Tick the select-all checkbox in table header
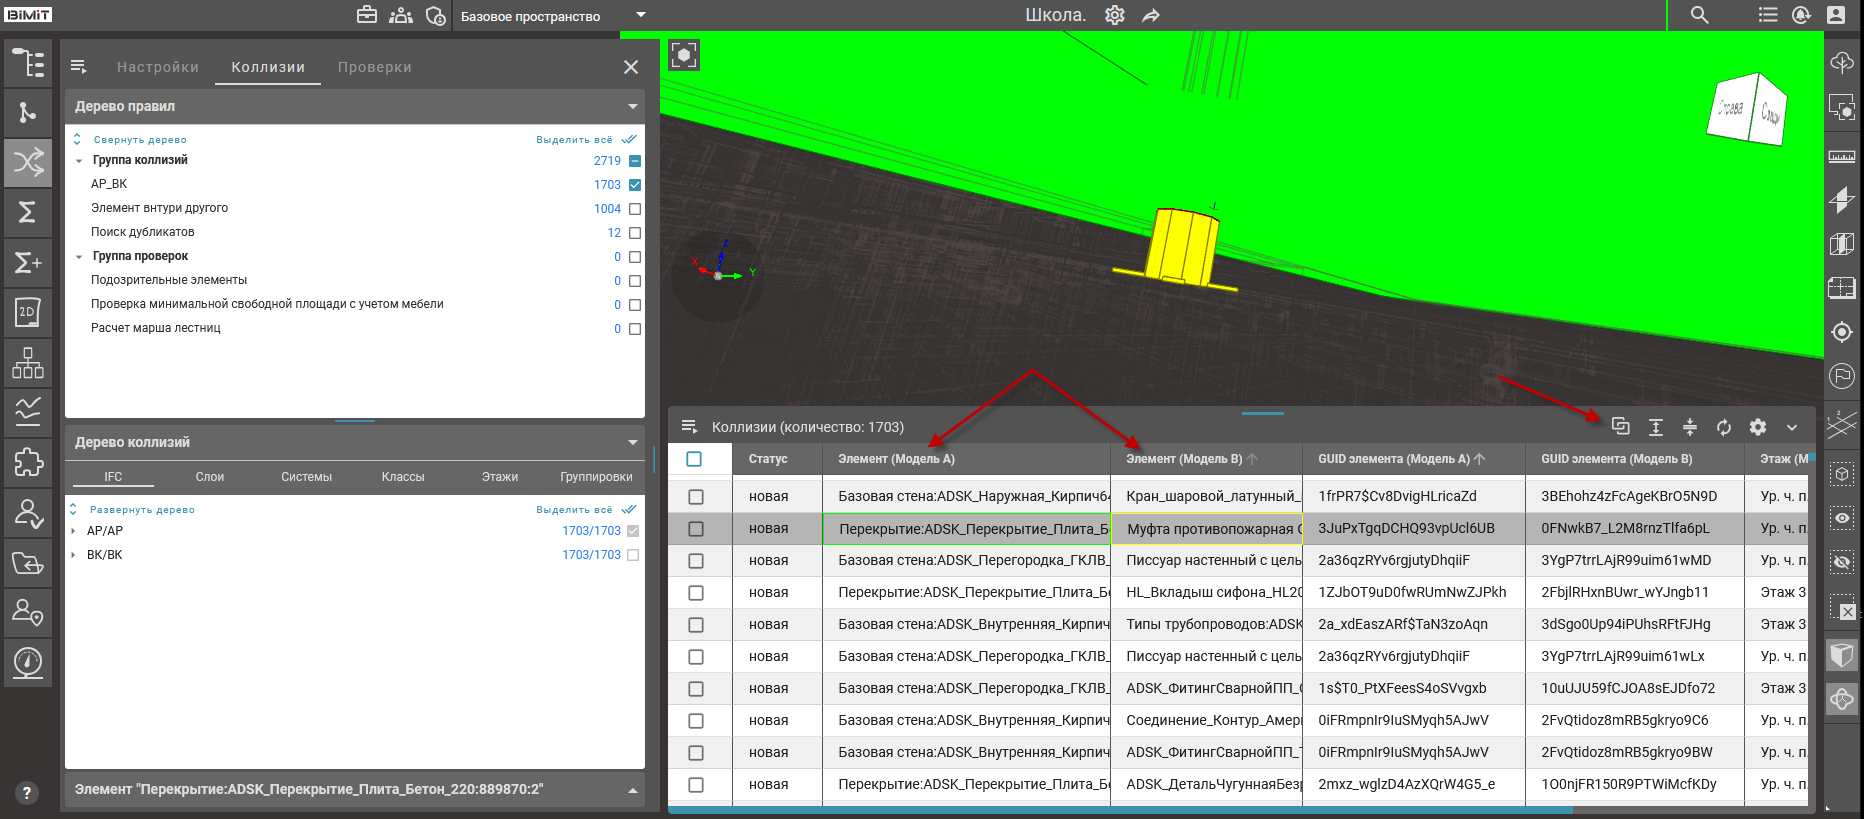 tap(694, 459)
